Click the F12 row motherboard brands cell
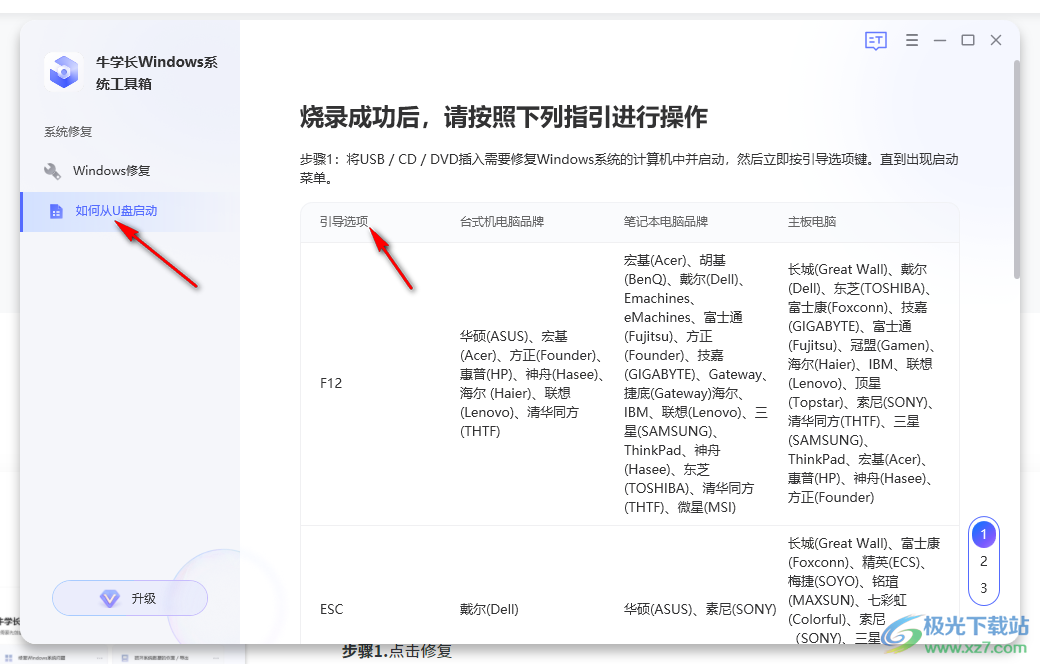 [x=862, y=383]
